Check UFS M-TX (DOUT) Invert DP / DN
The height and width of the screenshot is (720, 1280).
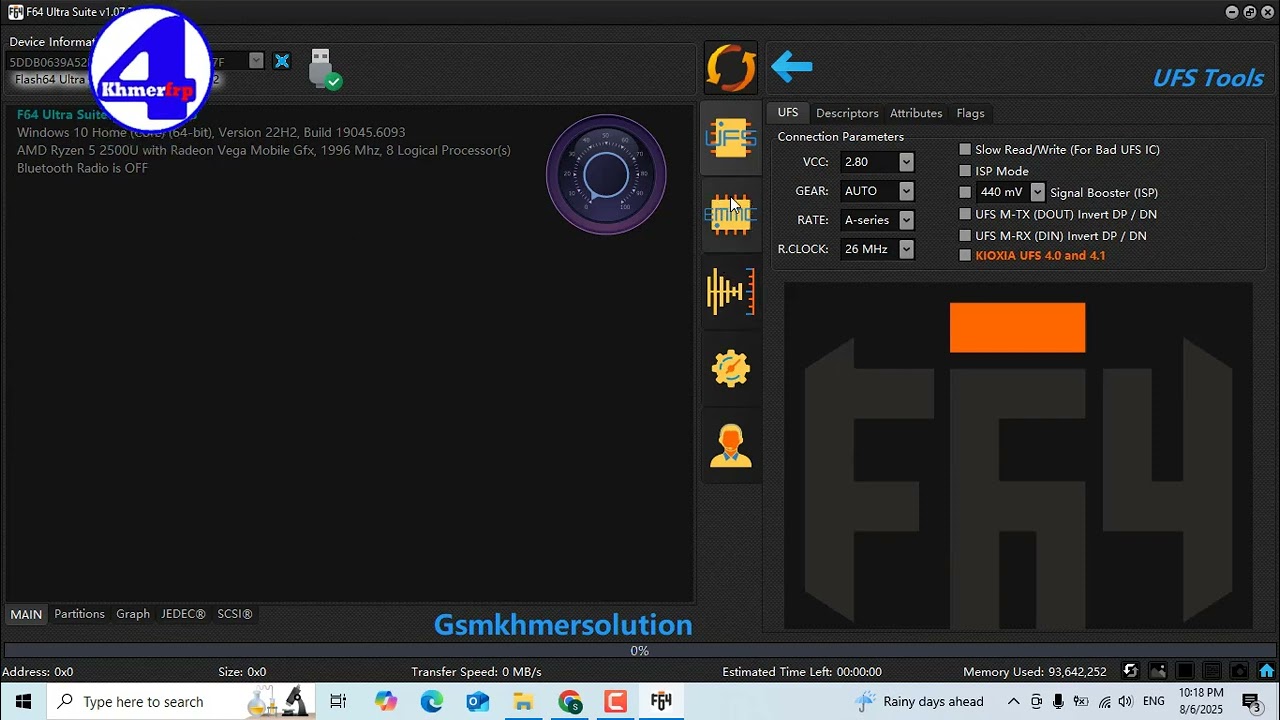(x=965, y=214)
